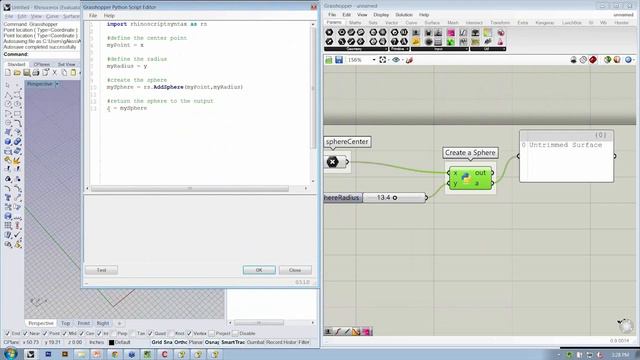Click the pink icon on the Grasshopper canvas's bottom-left toolbar
Viewport: 640px width, 360px height.
coord(367,332)
